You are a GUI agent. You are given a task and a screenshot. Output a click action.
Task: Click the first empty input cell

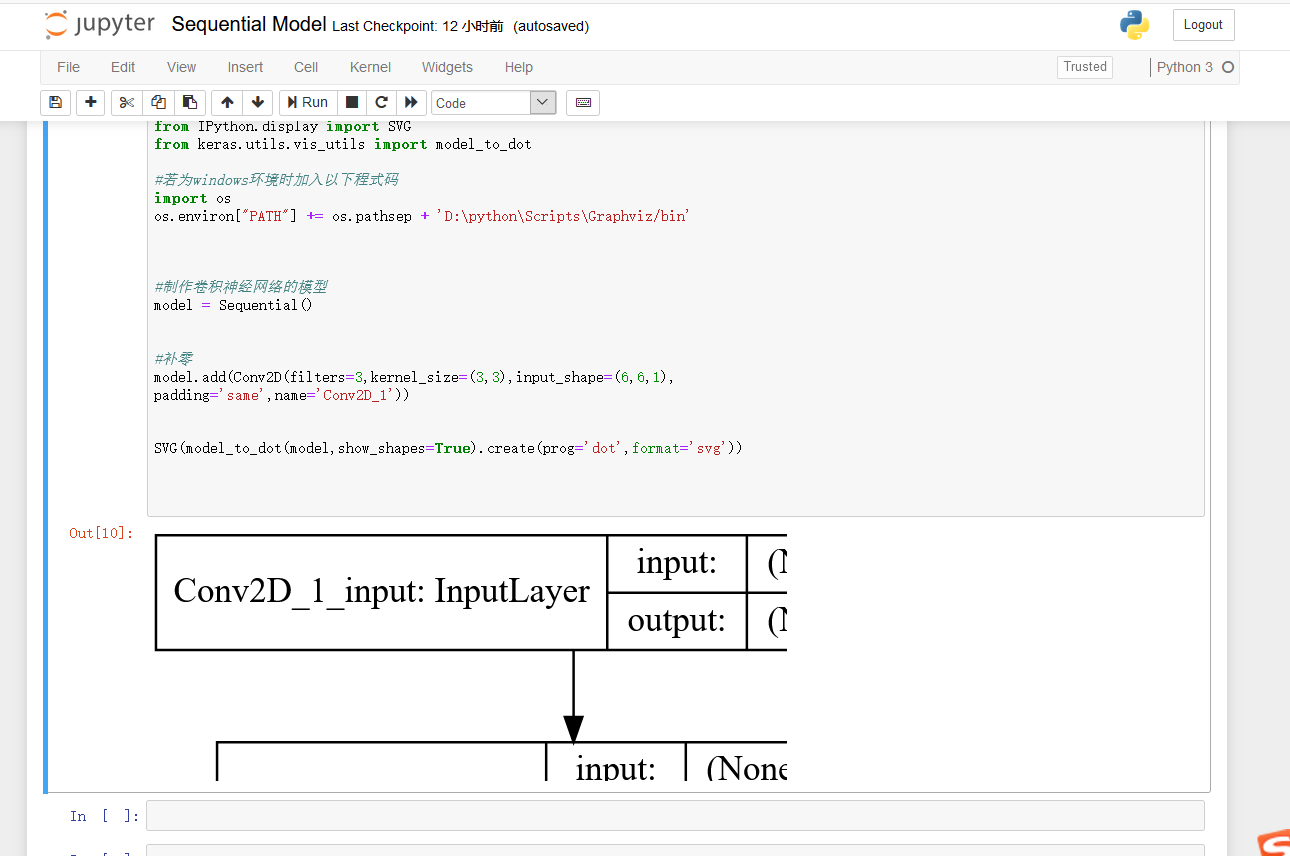[675, 815]
